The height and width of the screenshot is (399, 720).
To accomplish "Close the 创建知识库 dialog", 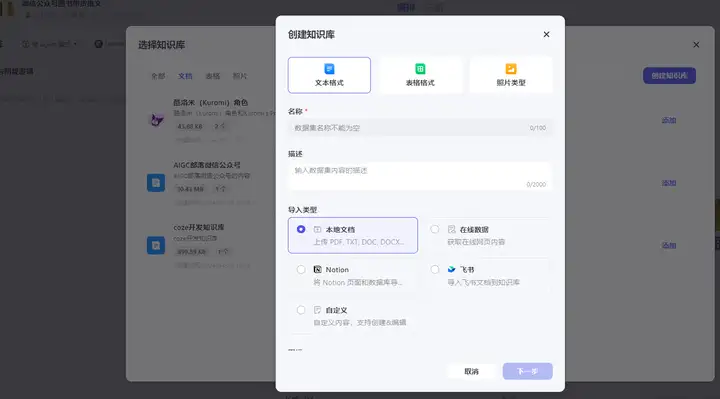I will tap(546, 34).
